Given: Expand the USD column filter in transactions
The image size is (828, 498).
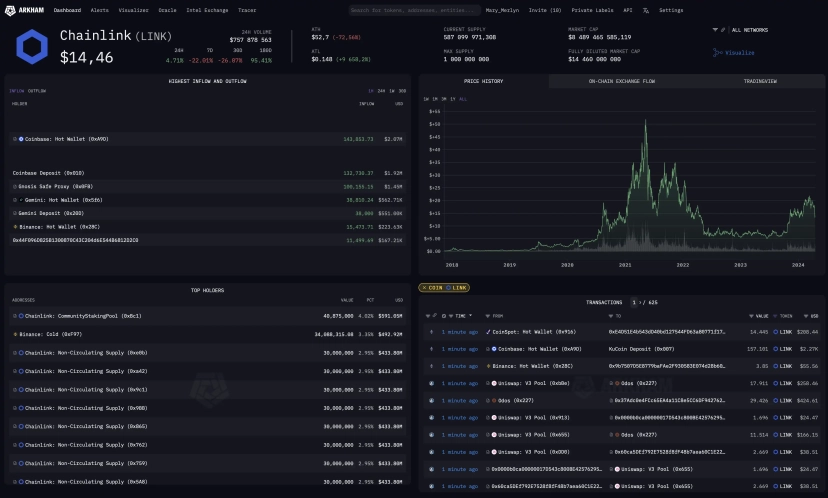Looking at the screenshot, I should coord(809,316).
